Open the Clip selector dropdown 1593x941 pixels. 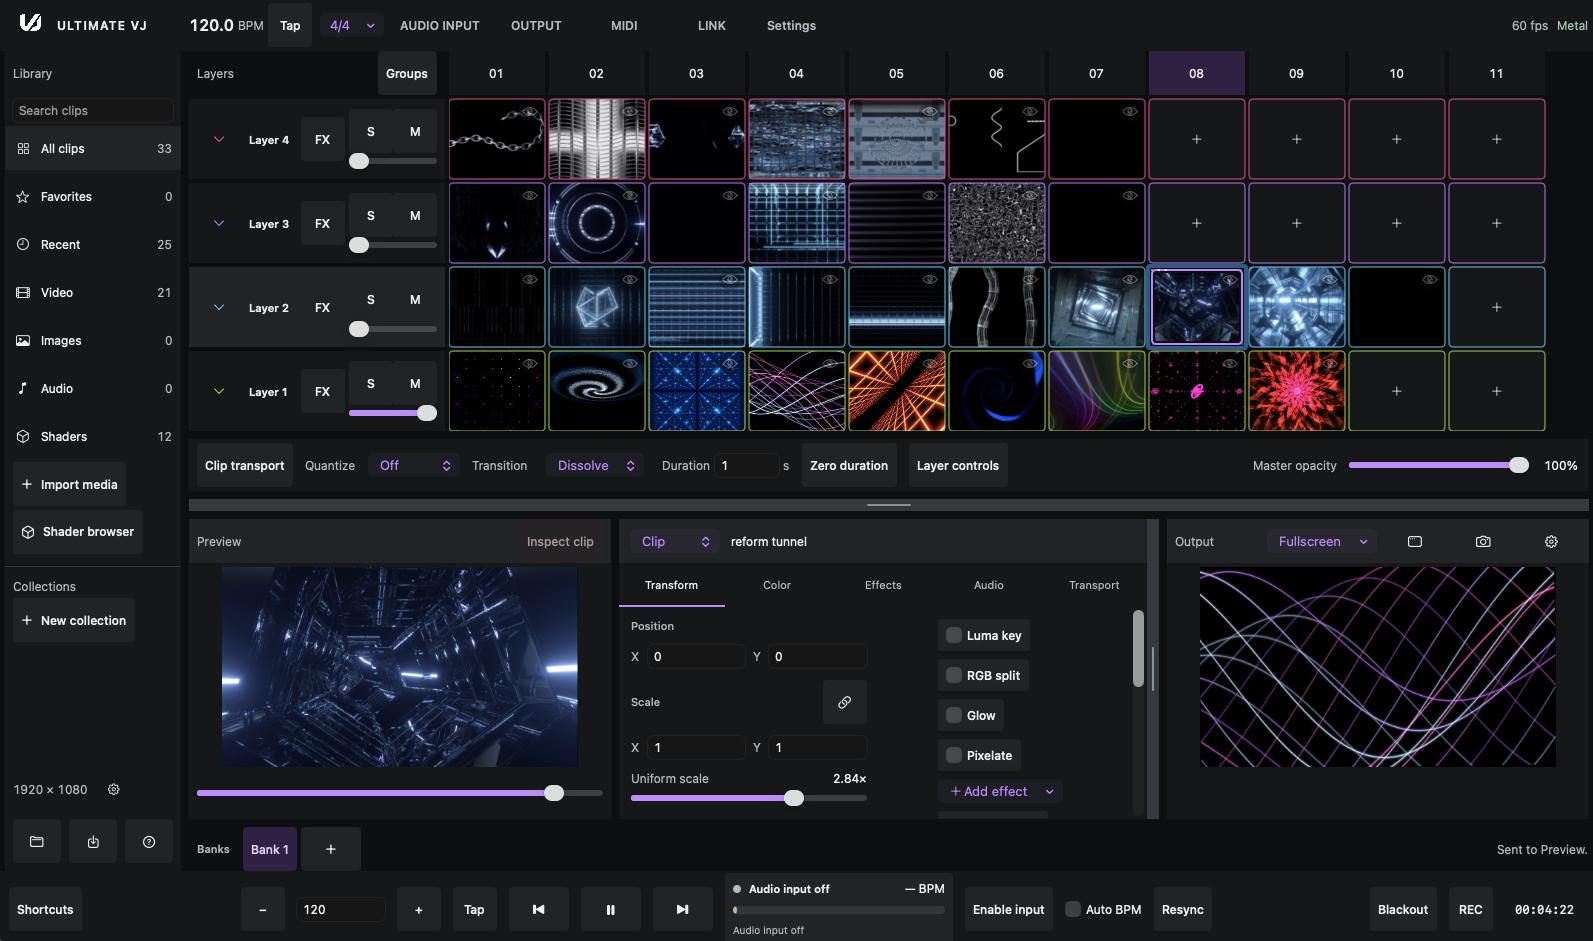point(675,541)
